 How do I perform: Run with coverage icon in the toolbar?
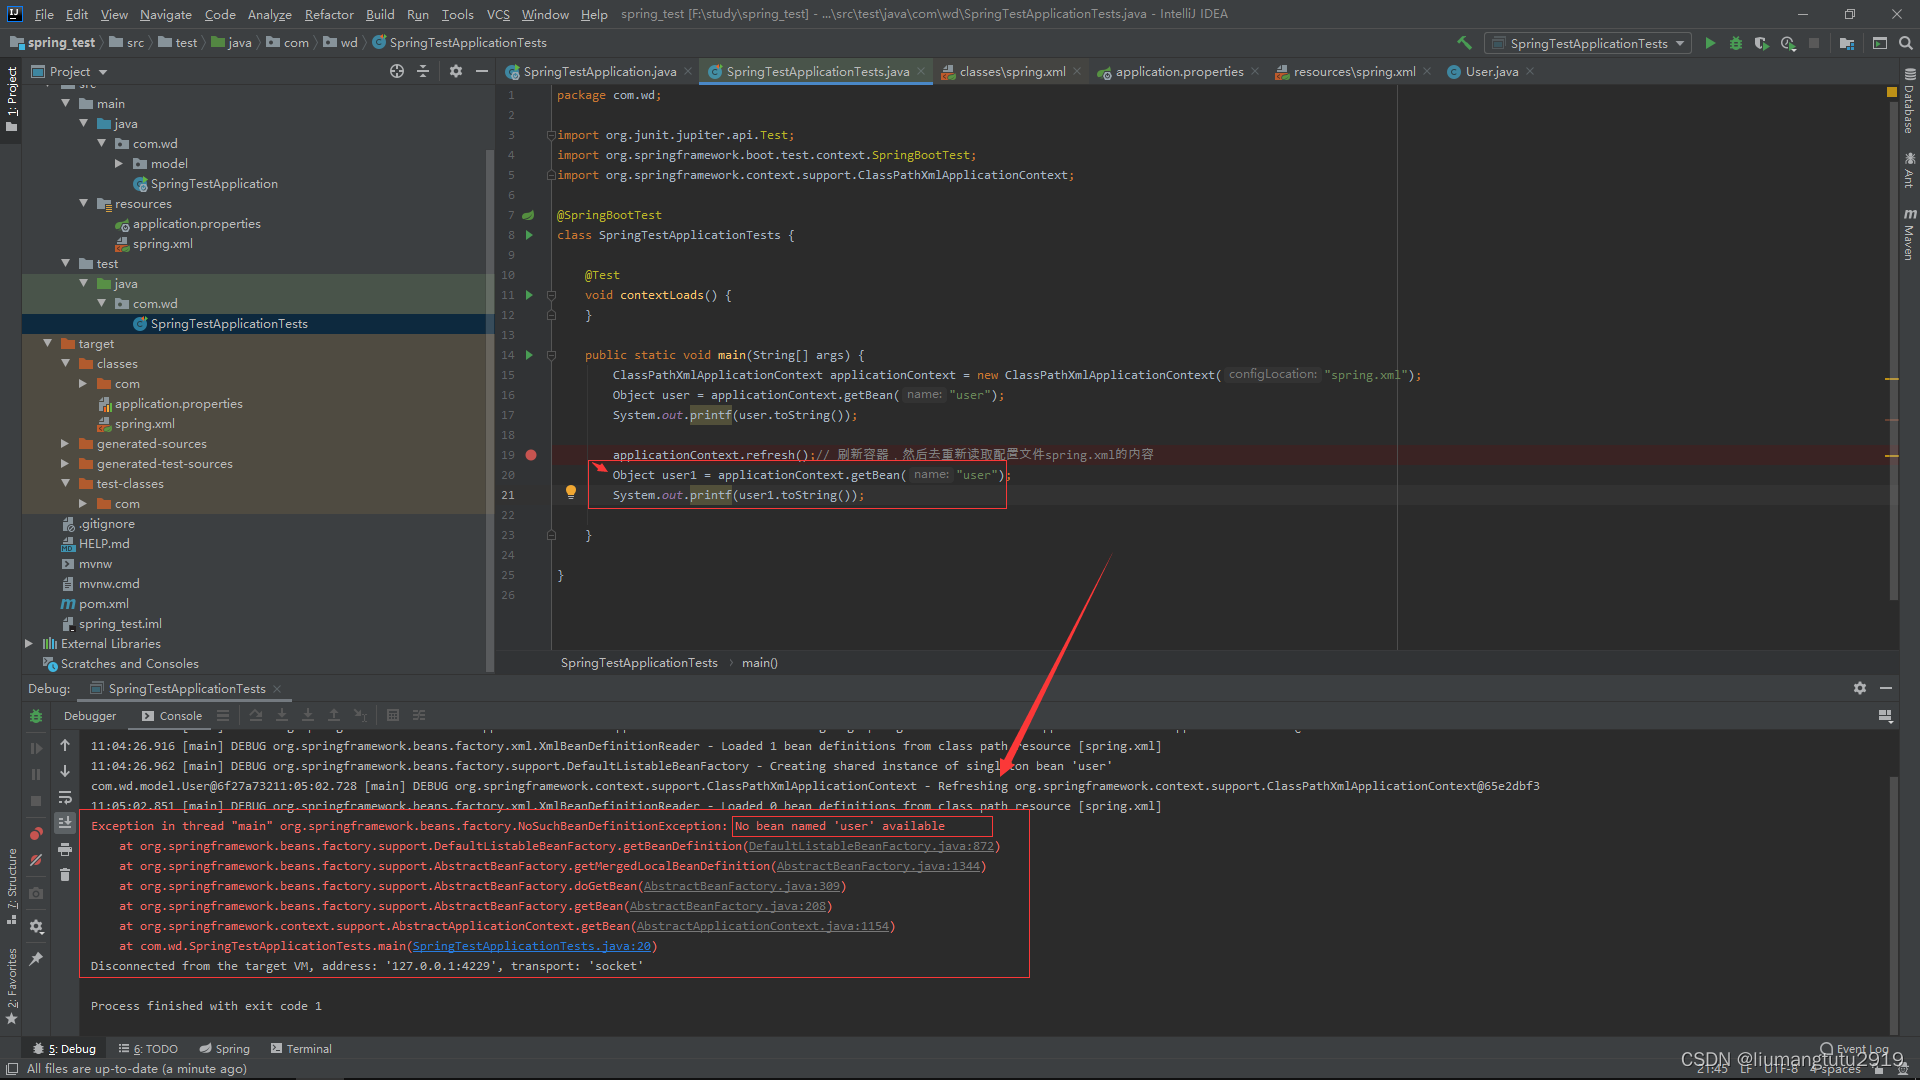point(1762,43)
